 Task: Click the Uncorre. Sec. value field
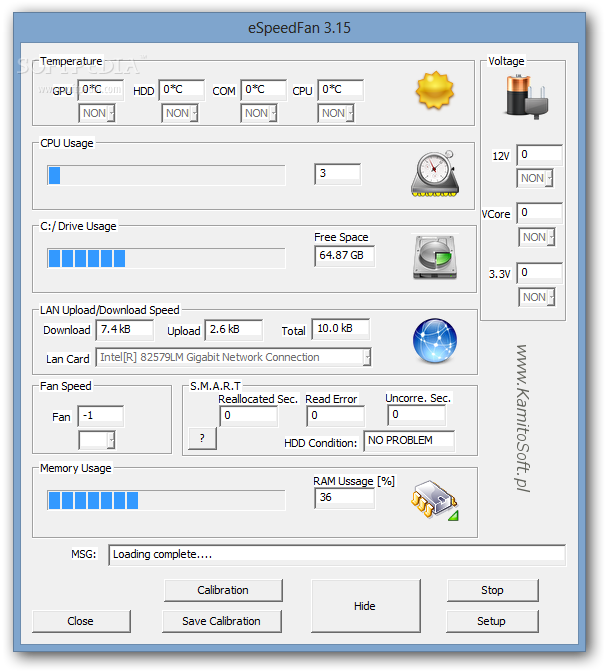click(417, 415)
